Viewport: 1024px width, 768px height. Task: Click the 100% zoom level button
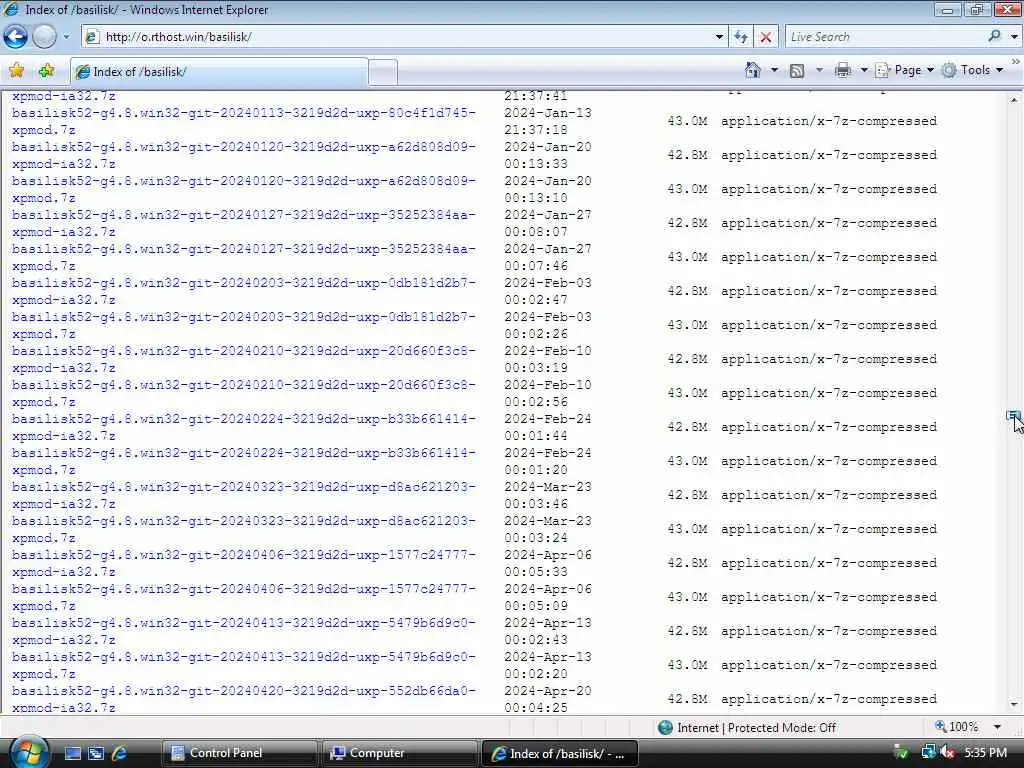(x=957, y=726)
